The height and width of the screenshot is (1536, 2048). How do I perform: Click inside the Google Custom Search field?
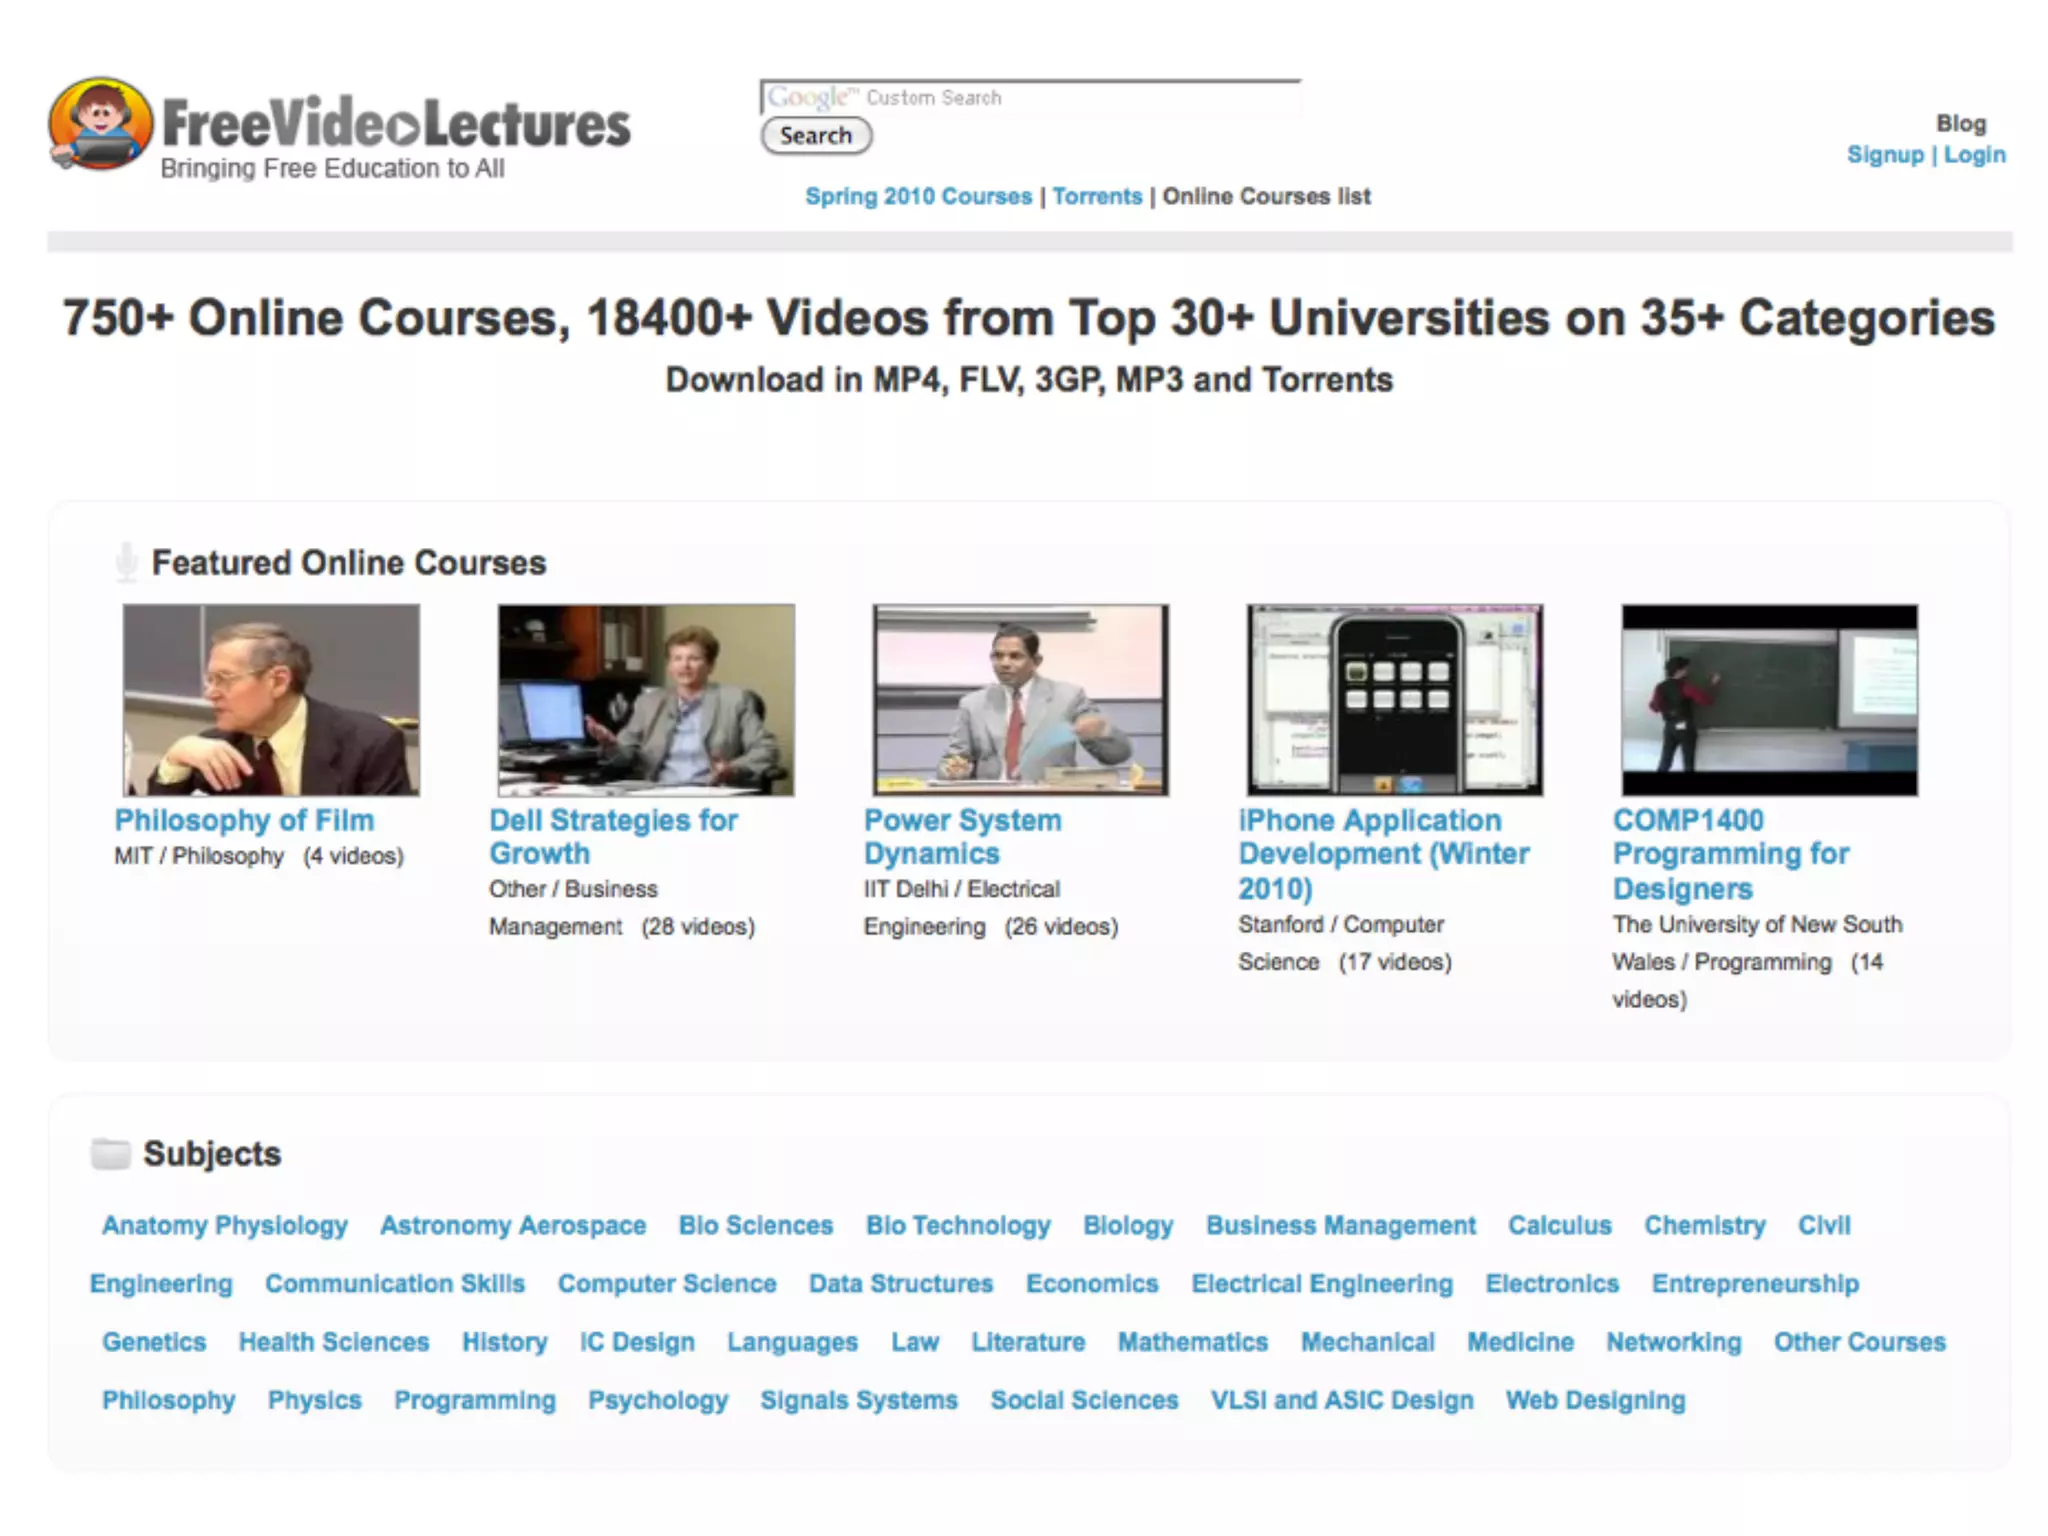[1030, 98]
